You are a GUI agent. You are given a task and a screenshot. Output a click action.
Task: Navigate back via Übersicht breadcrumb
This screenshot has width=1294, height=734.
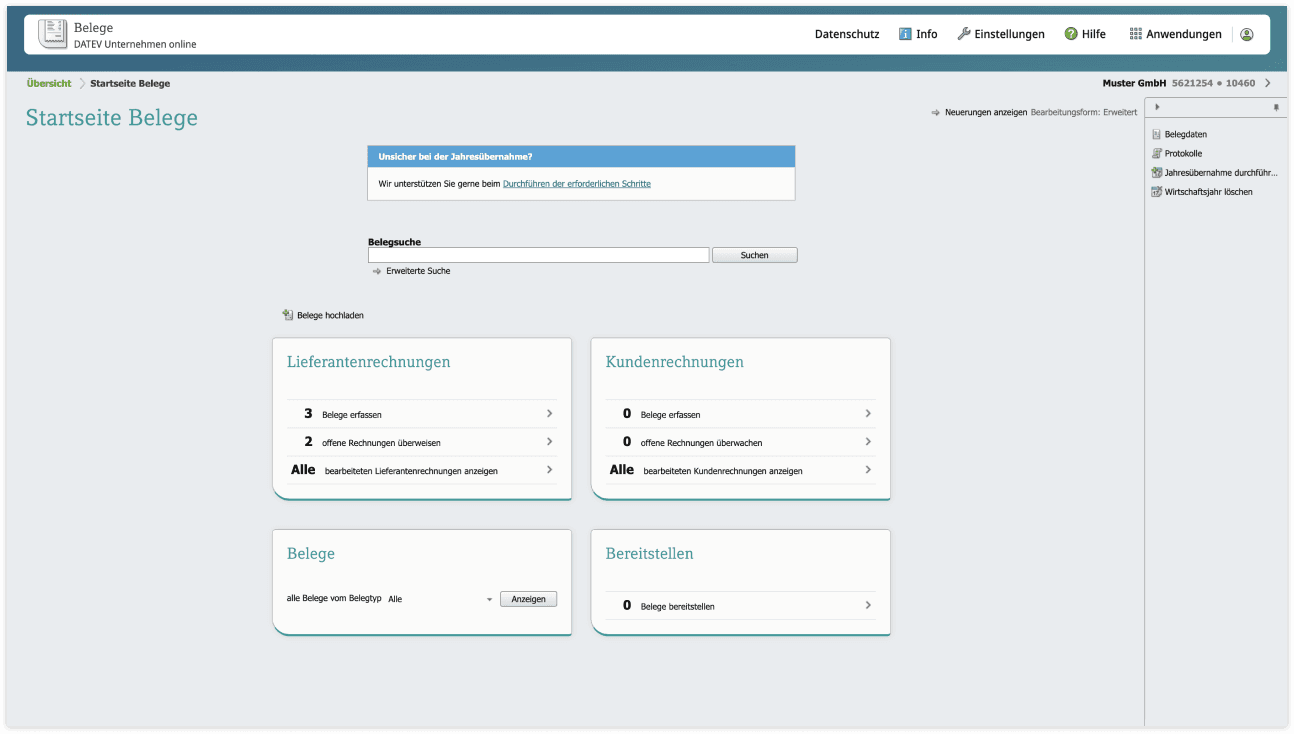(48, 83)
